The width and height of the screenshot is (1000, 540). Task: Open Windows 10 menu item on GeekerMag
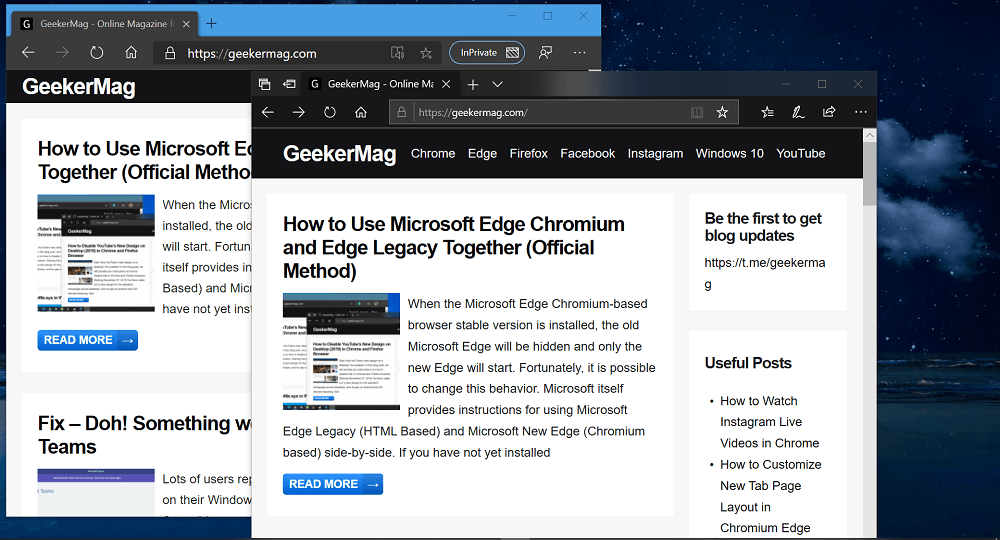point(730,154)
